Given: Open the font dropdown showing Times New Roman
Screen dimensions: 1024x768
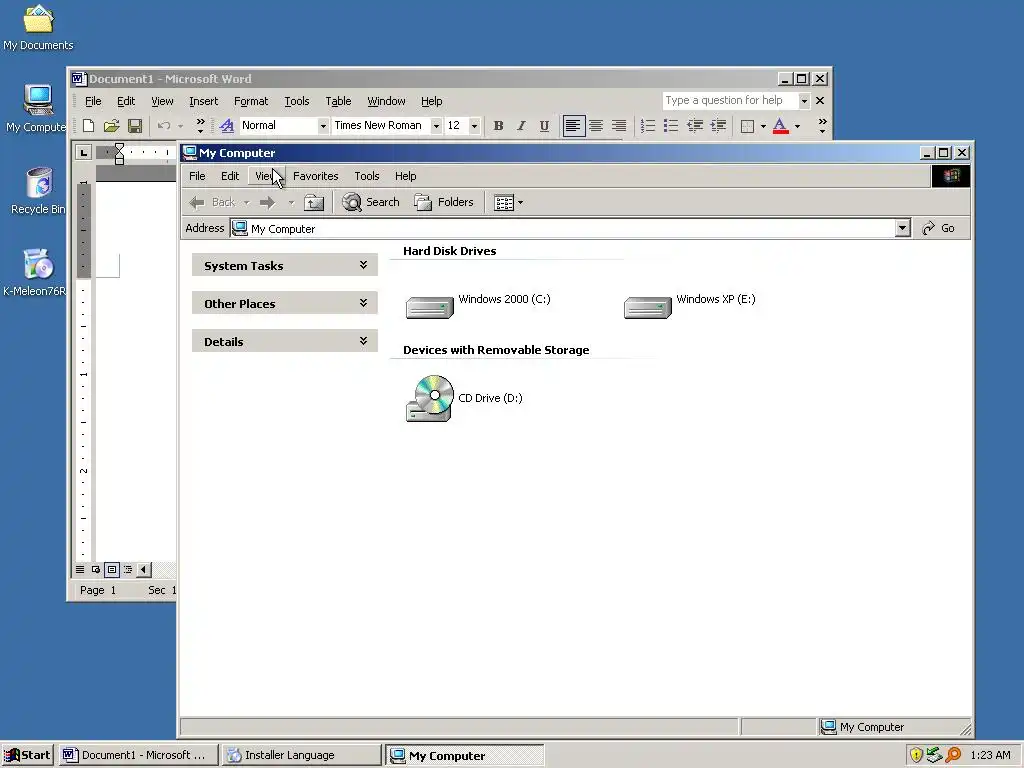Looking at the screenshot, I should [436, 125].
